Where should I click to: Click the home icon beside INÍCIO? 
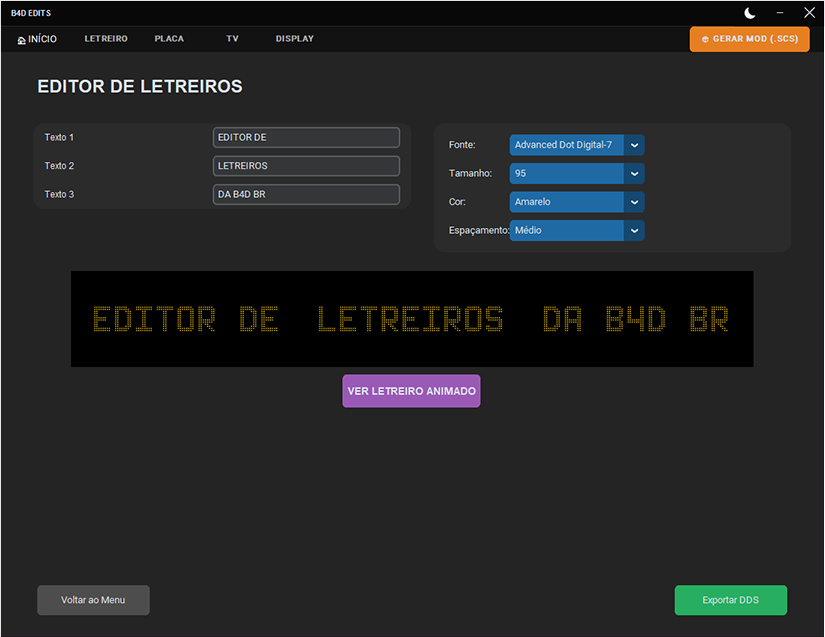pos(22,40)
